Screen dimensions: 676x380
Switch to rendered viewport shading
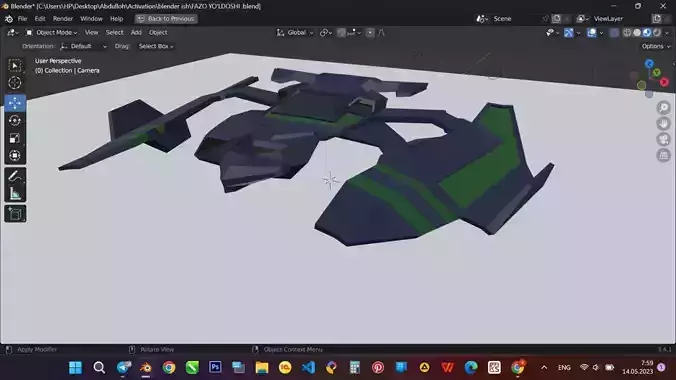click(657, 32)
